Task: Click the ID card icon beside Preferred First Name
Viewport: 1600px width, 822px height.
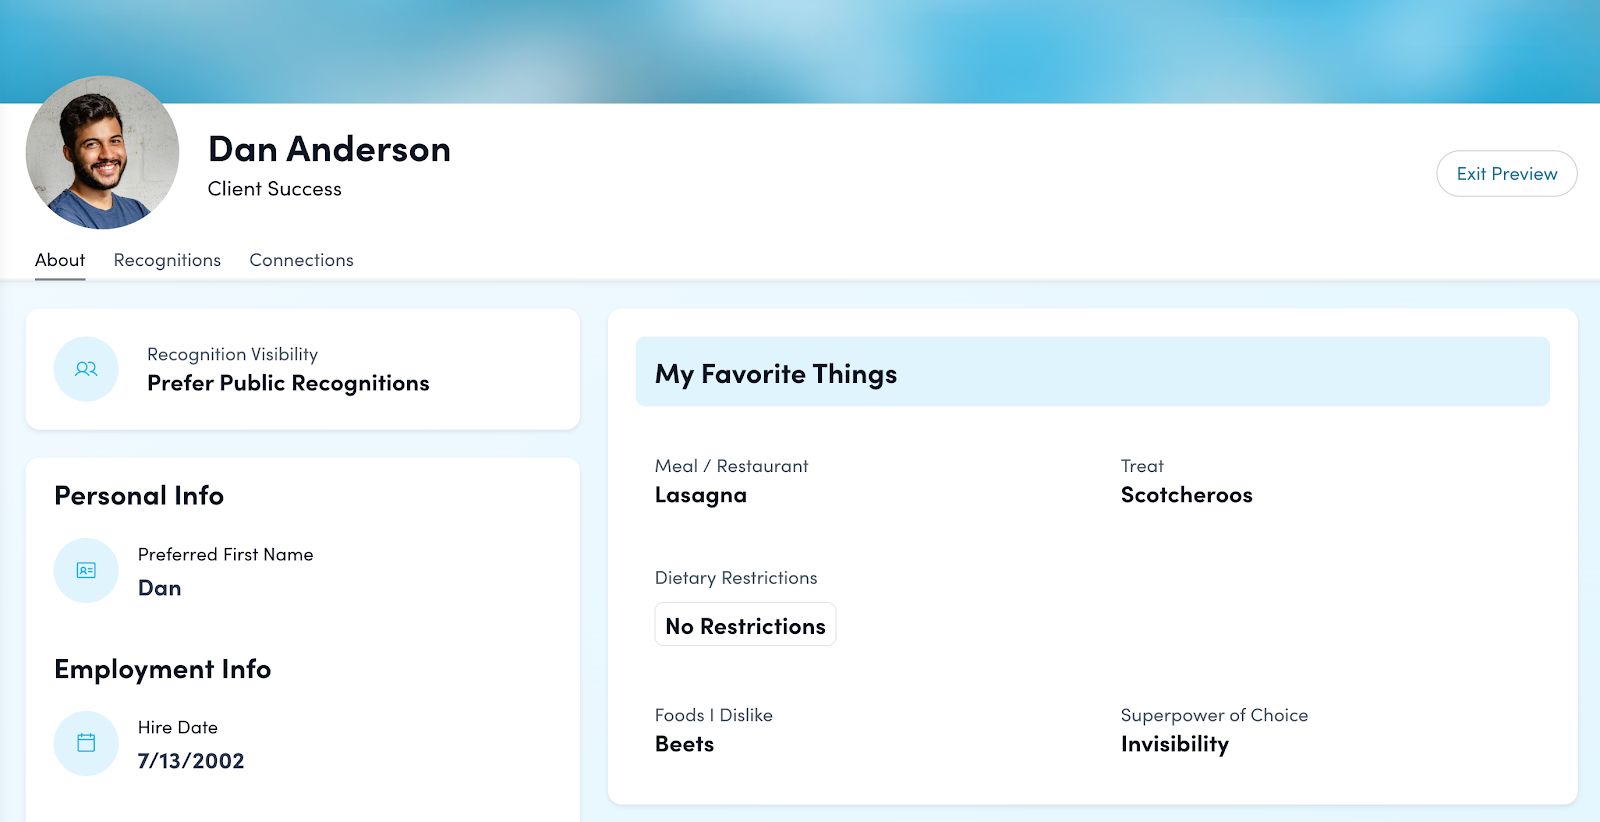Action: click(86, 571)
